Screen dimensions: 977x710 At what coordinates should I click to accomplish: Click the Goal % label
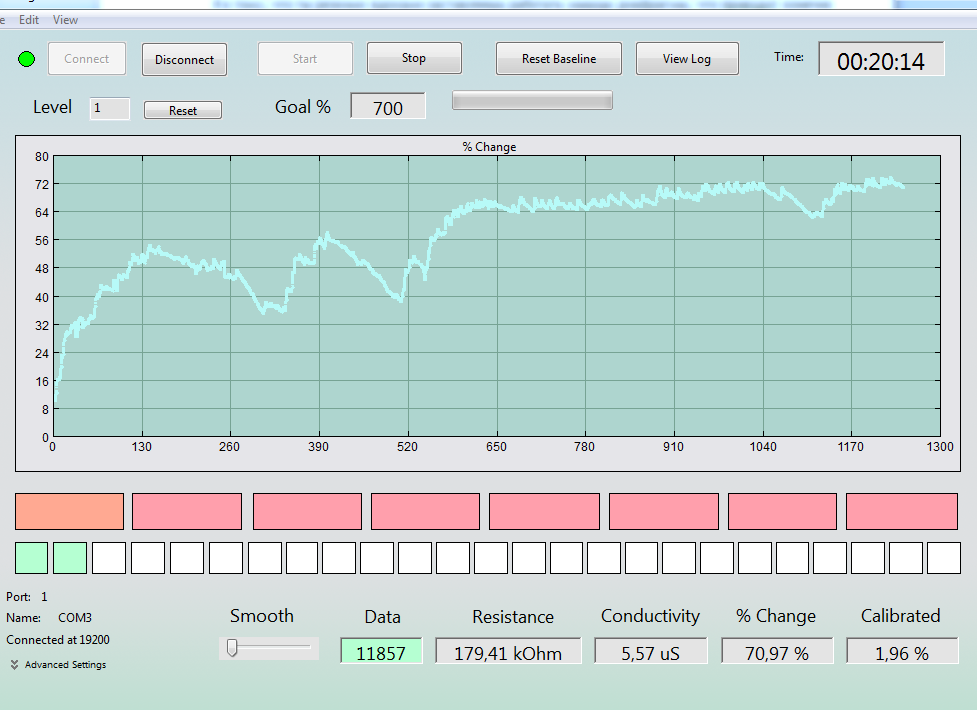click(303, 107)
